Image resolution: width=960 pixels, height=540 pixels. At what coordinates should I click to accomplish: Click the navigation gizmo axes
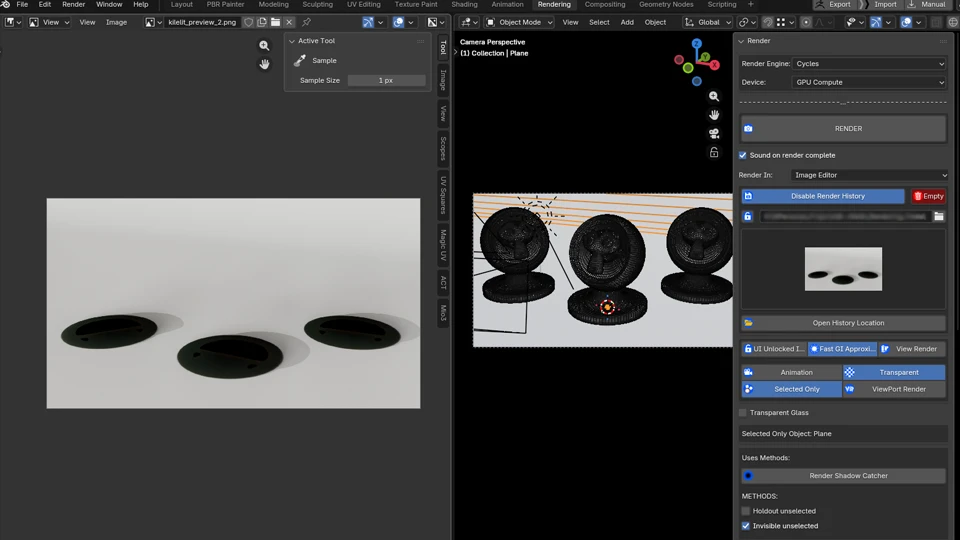(x=698, y=61)
